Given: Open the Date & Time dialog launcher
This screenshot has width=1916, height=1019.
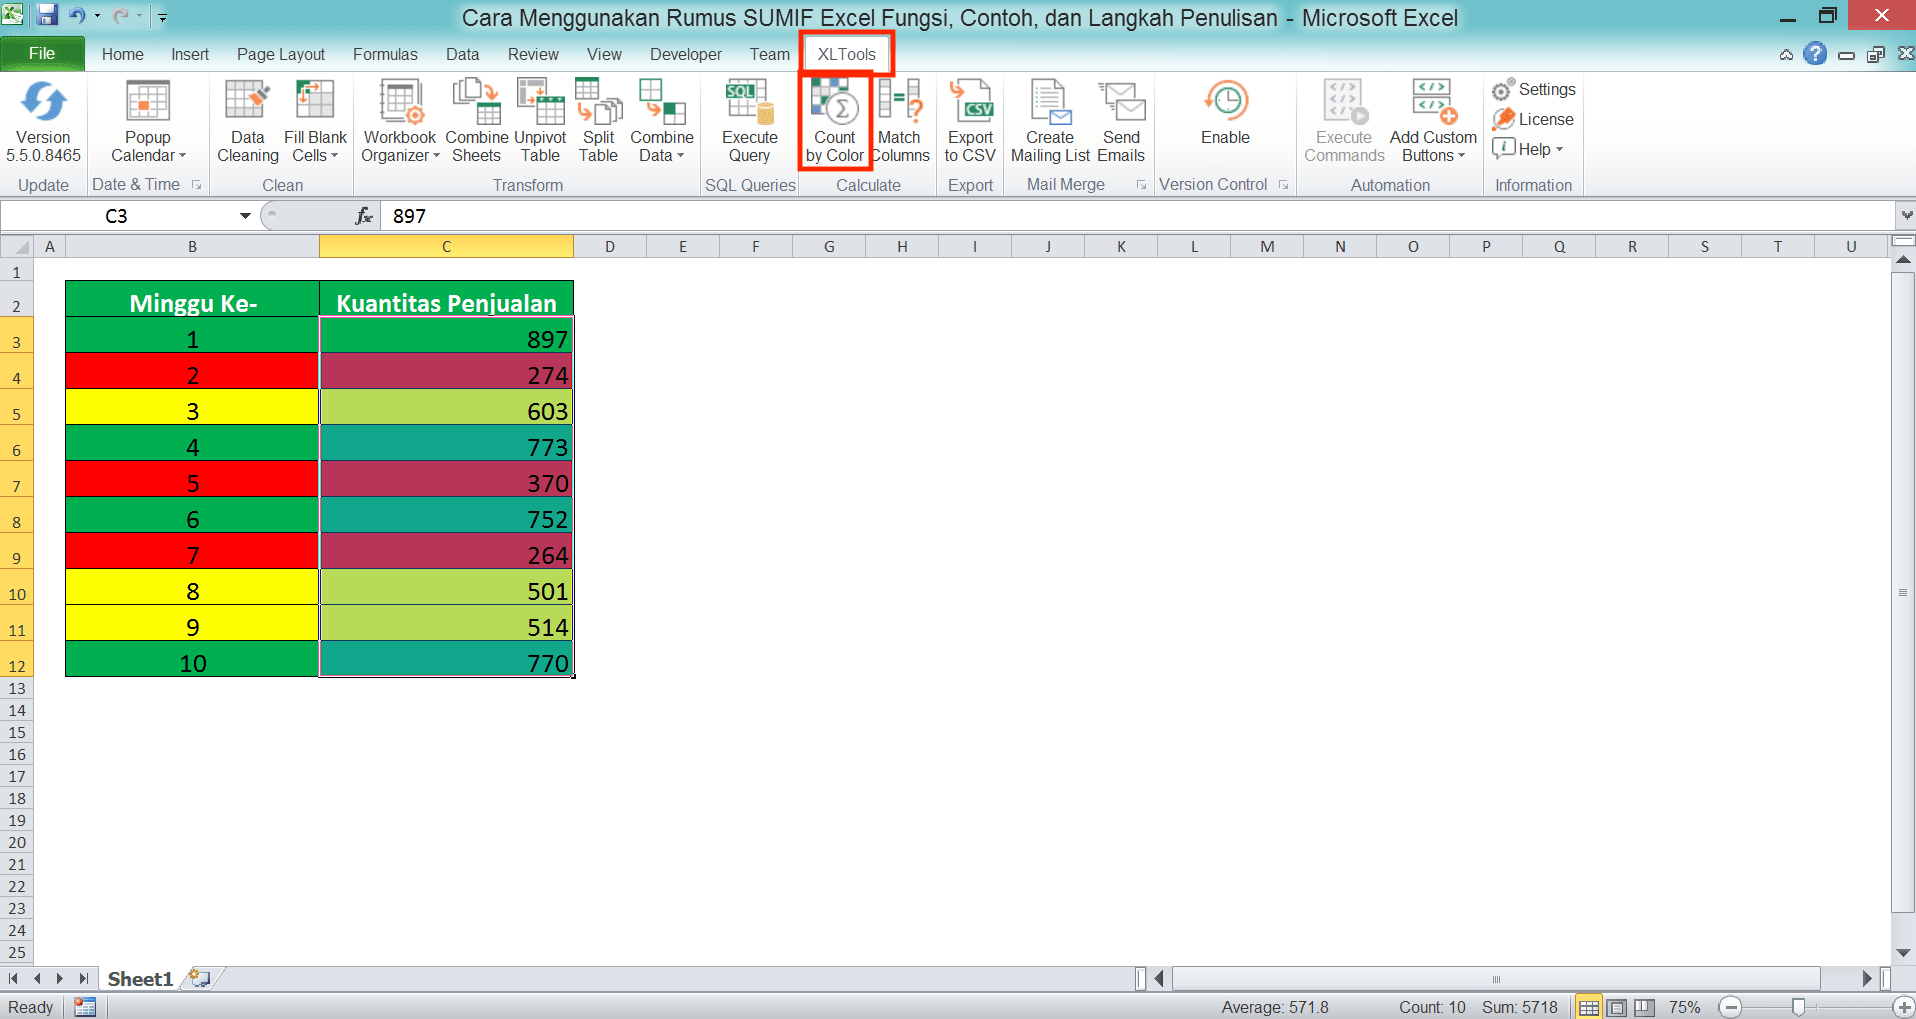Looking at the screenshot, I should [x=197, y=185].
